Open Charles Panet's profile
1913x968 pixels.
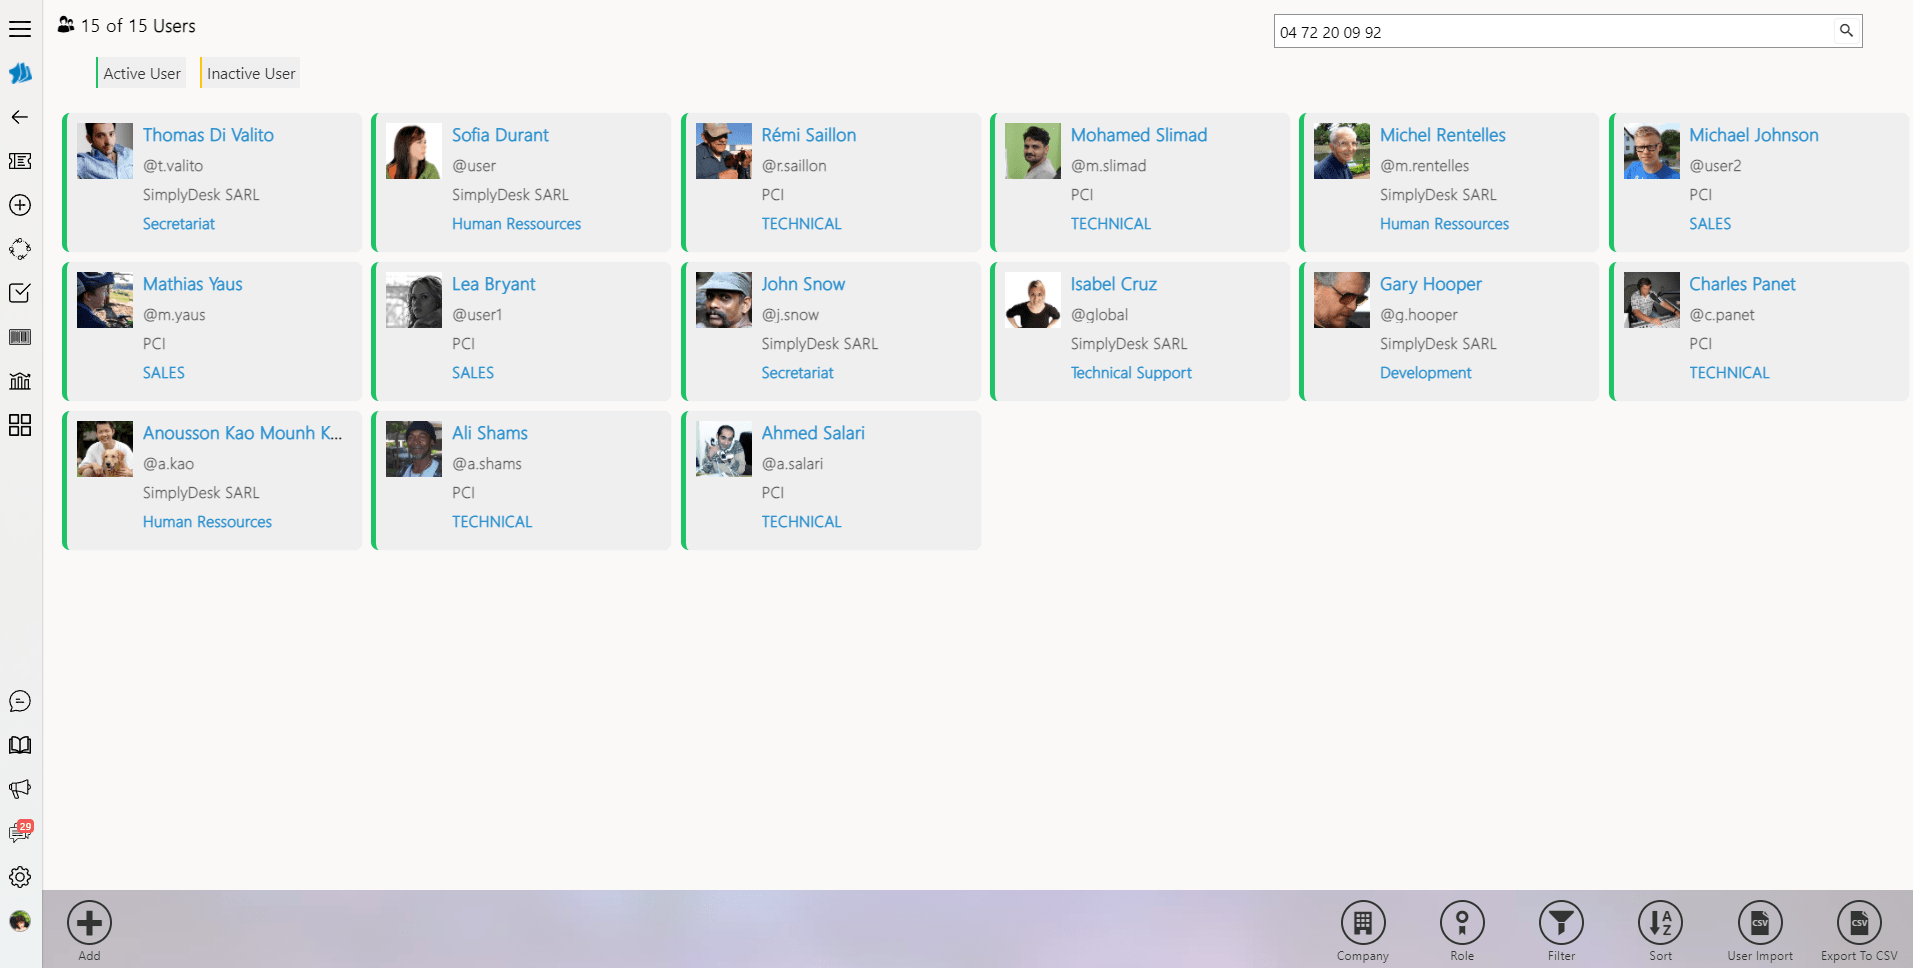[x=1742, y=284]
